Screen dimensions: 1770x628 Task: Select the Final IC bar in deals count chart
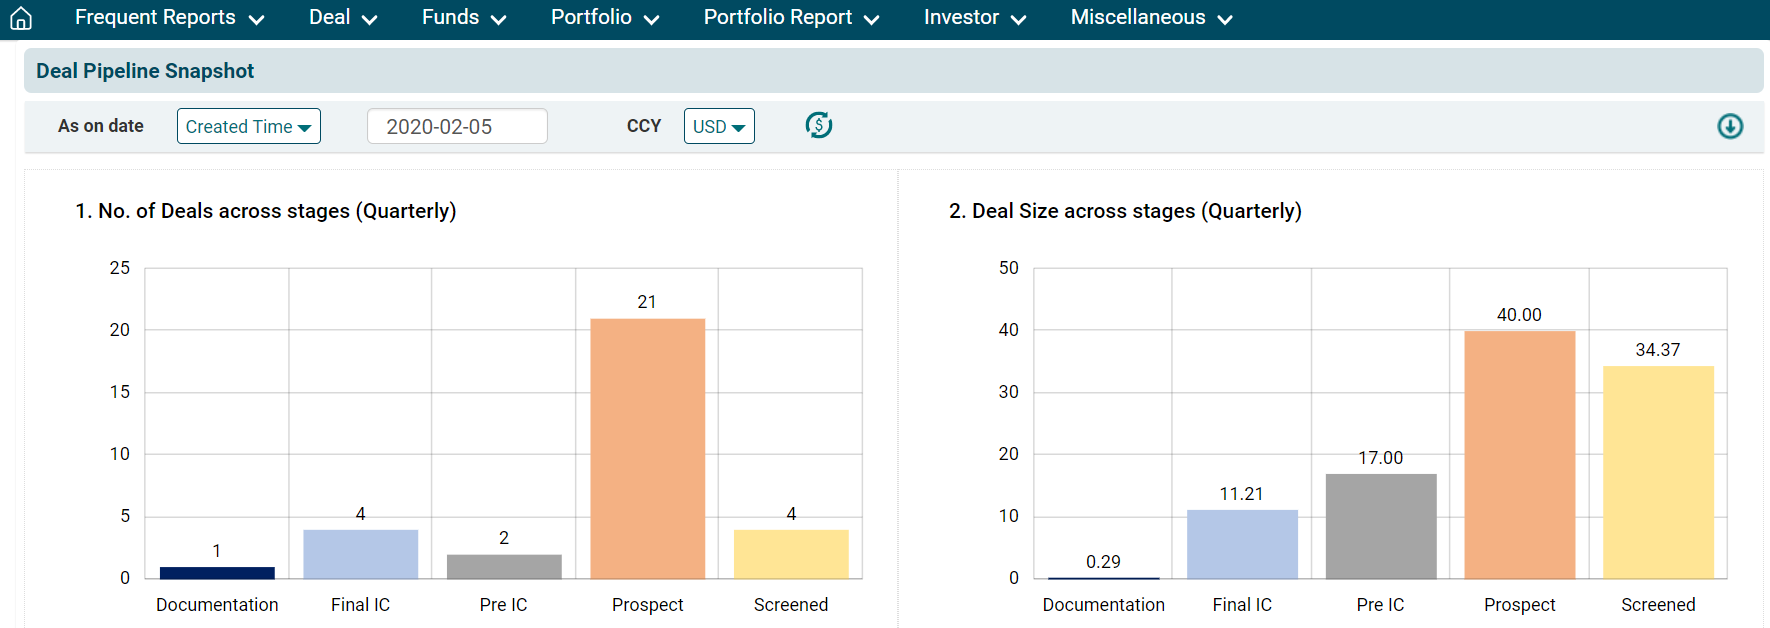(x=360, y=554)
